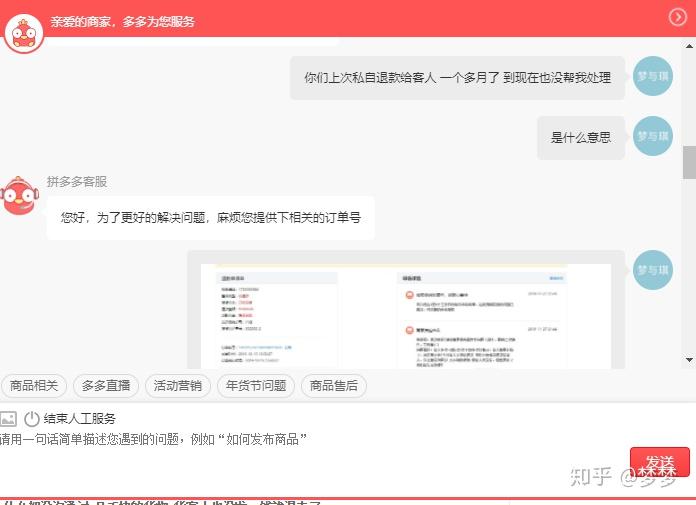Click the red 发送 send button
The width and height of the screenshot is (696, 505).
coord(660,462)
